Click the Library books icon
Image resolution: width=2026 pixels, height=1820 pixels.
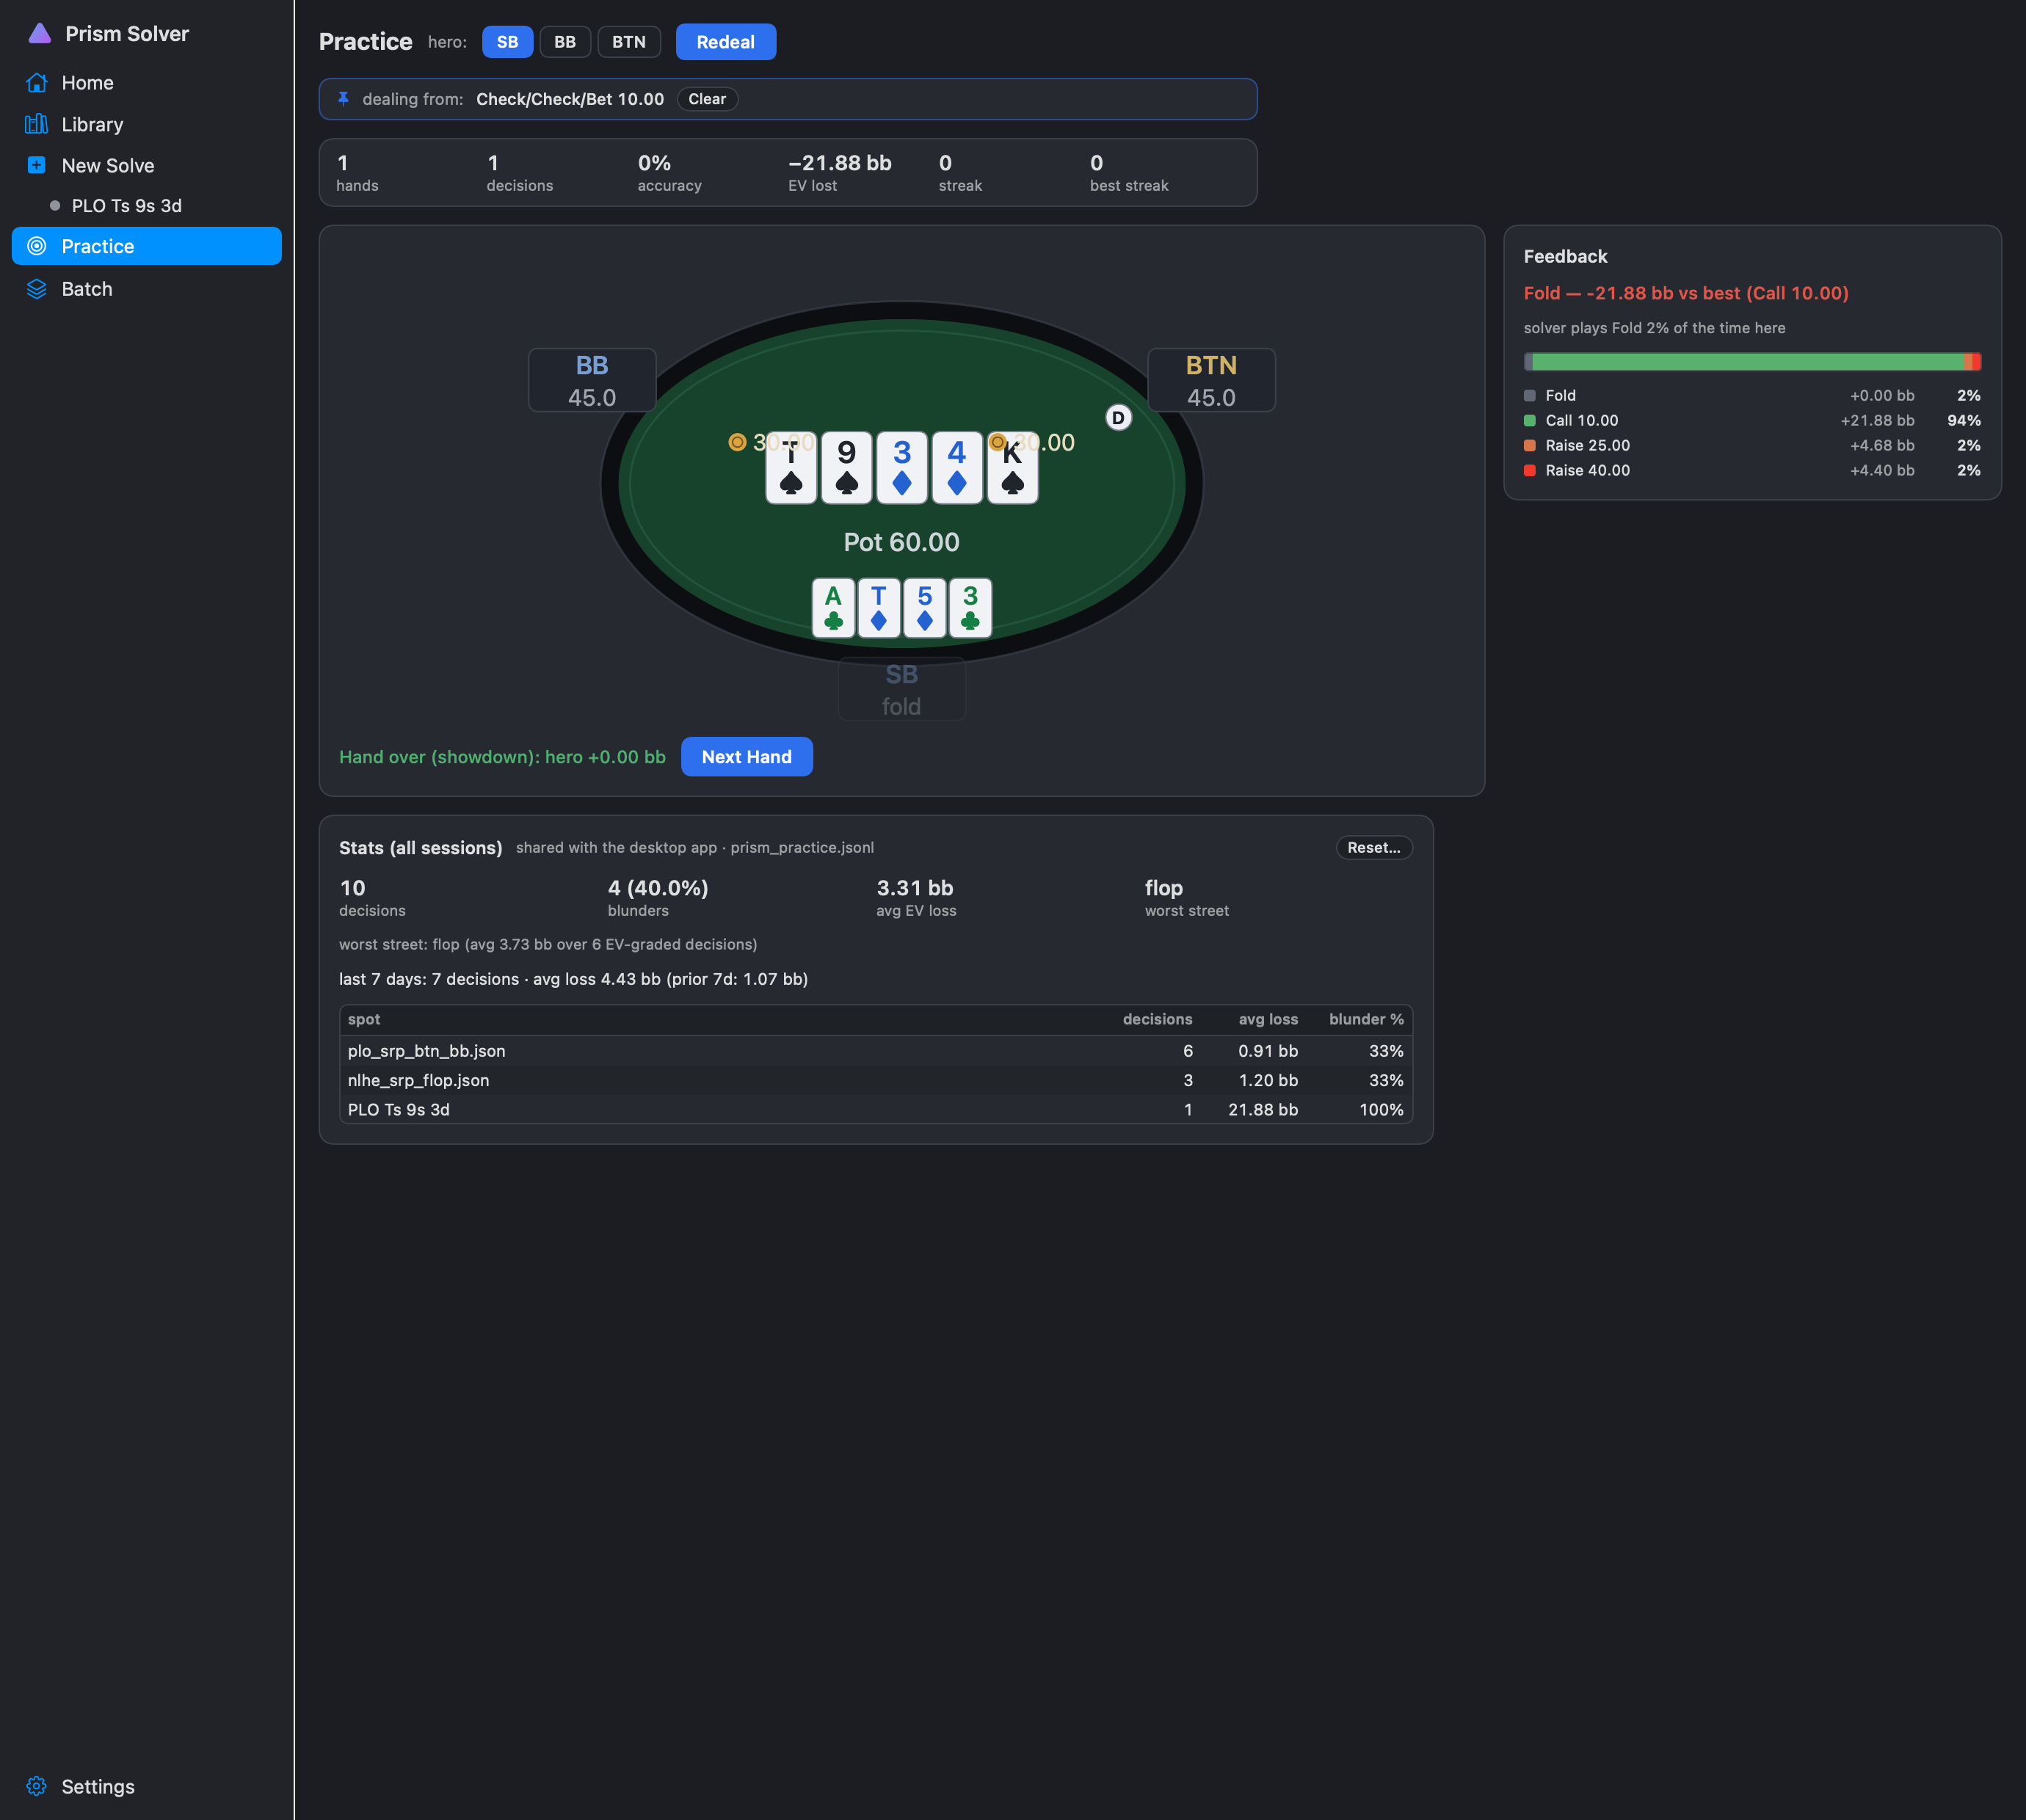tap(37, 124)
